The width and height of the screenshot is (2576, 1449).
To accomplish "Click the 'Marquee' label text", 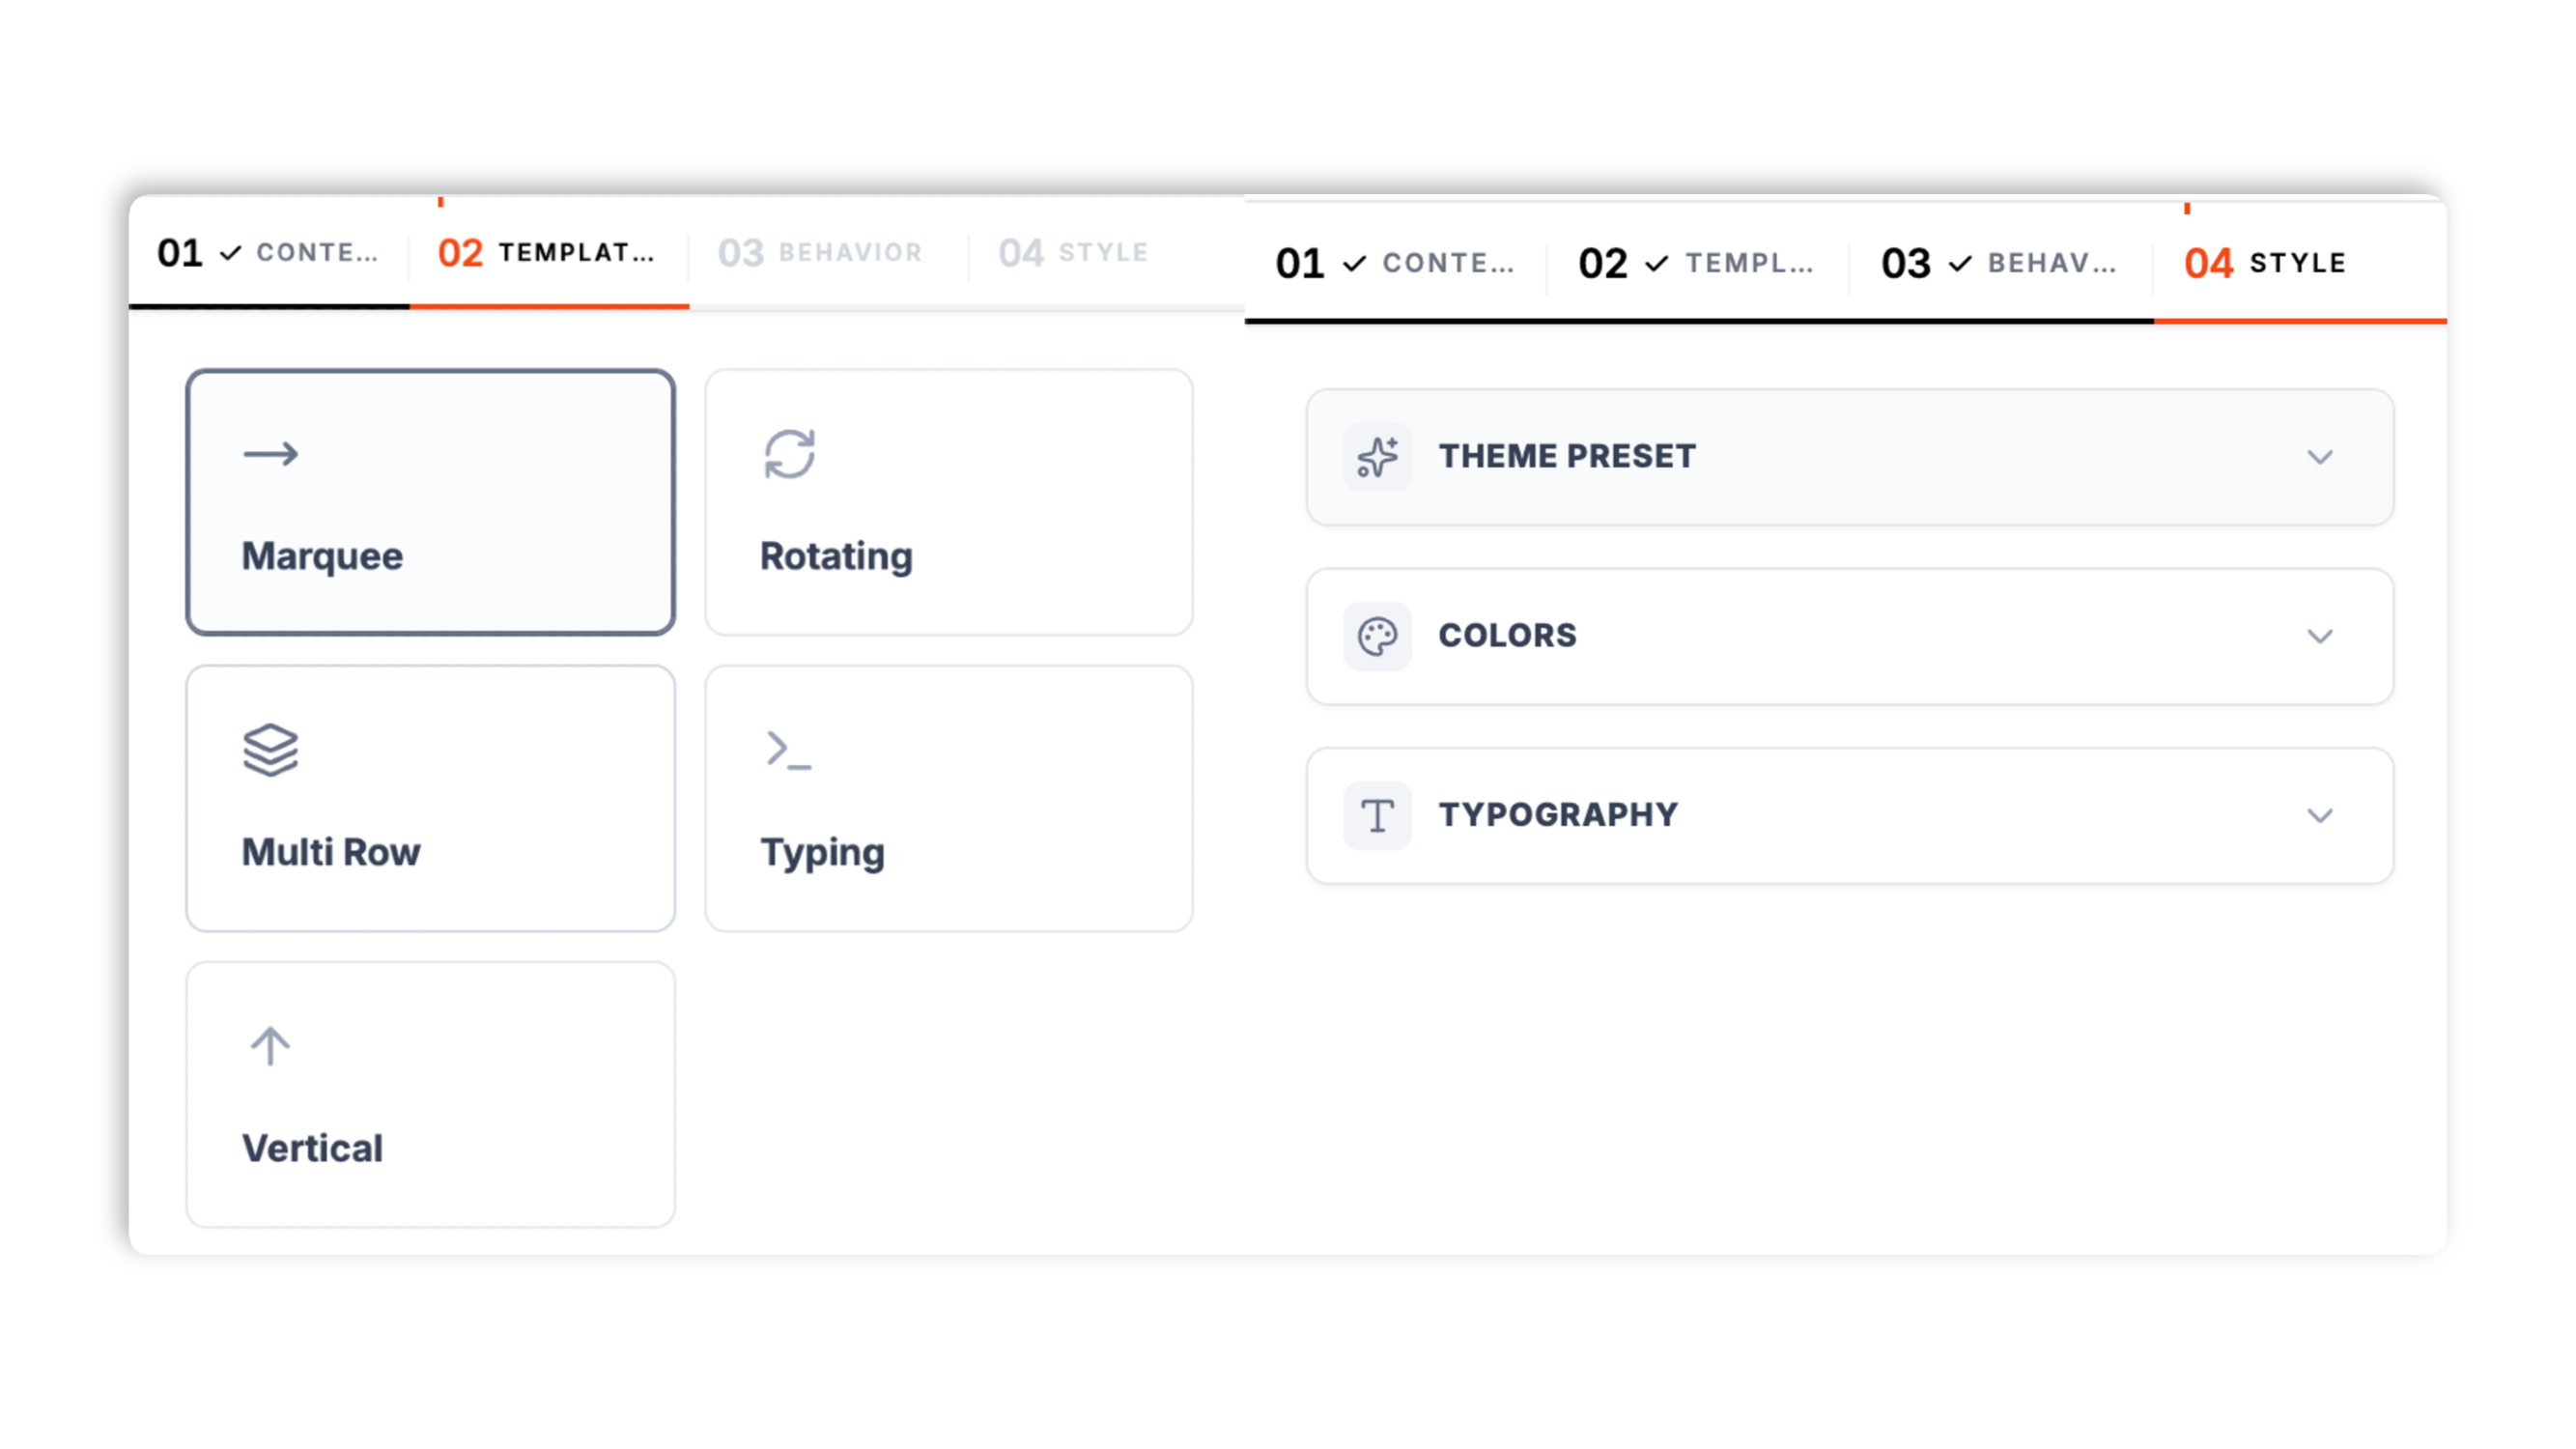I will coord(322,556).
